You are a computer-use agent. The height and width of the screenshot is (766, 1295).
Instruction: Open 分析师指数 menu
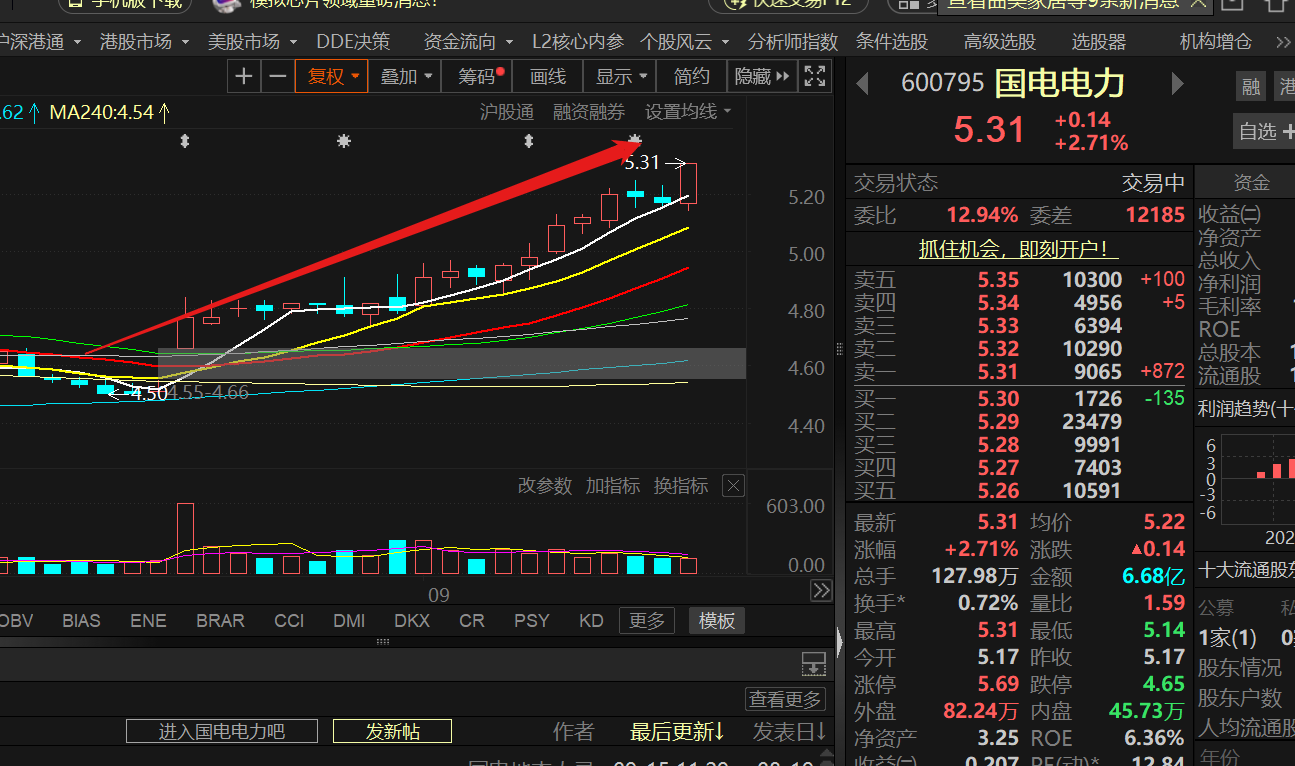[x=793, y=42]
